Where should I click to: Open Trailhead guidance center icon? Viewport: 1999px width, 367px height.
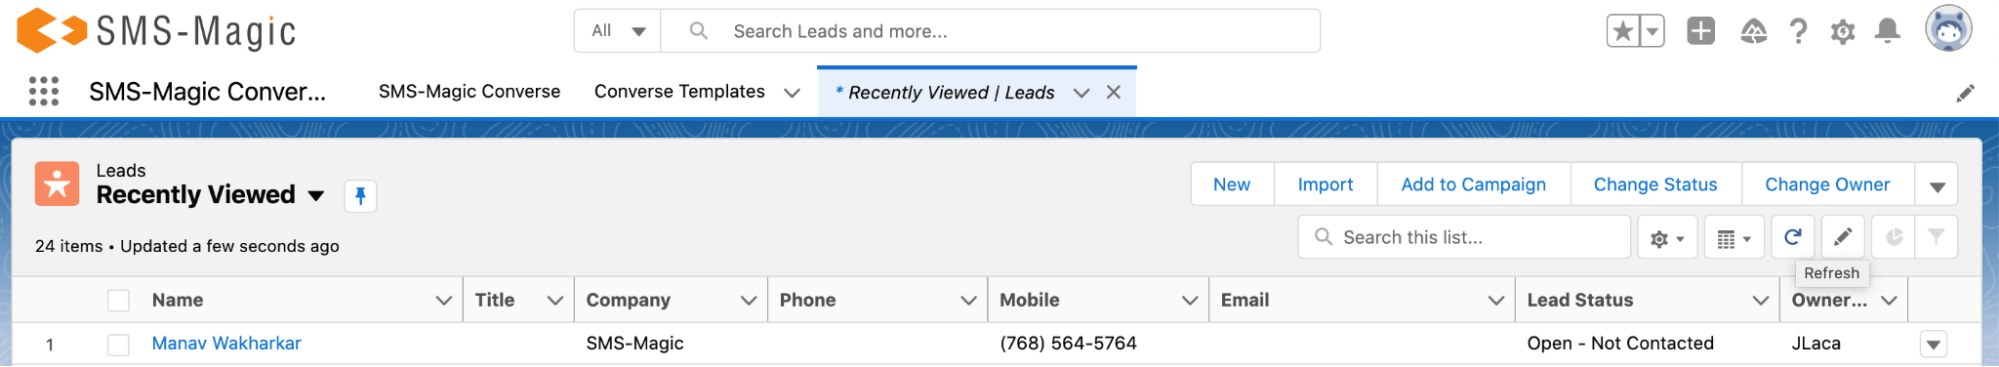click(1753, 32)
